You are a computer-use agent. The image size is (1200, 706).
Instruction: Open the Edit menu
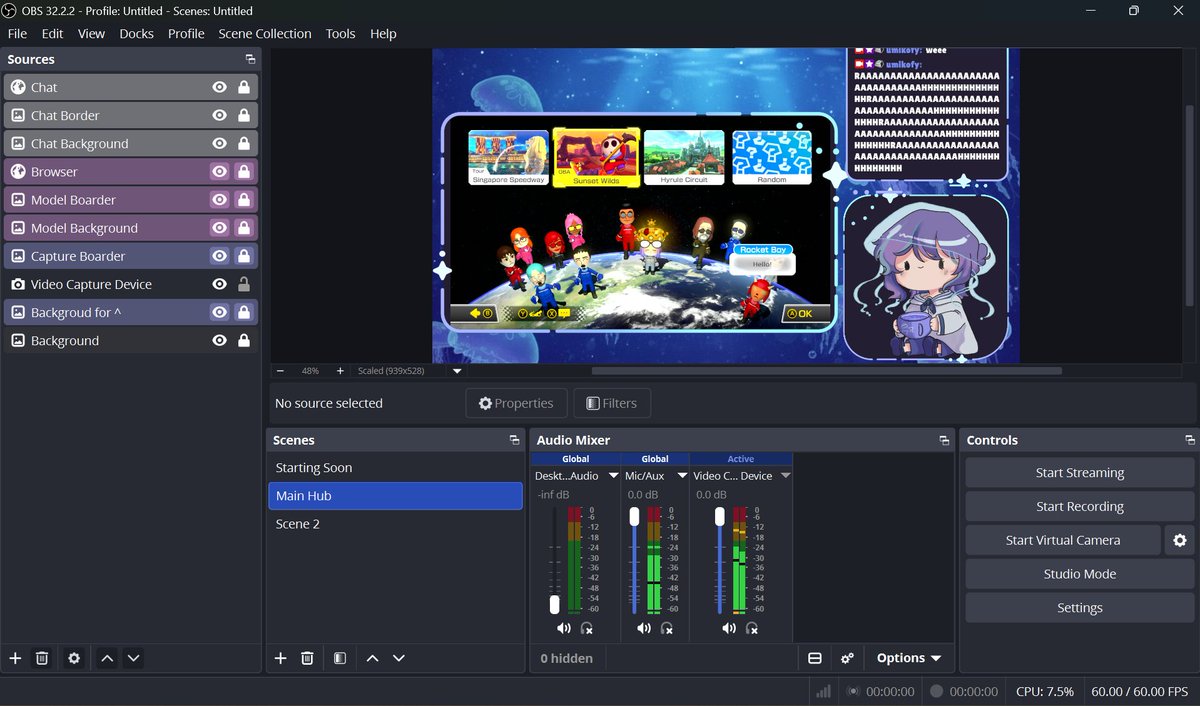[52, 33]
